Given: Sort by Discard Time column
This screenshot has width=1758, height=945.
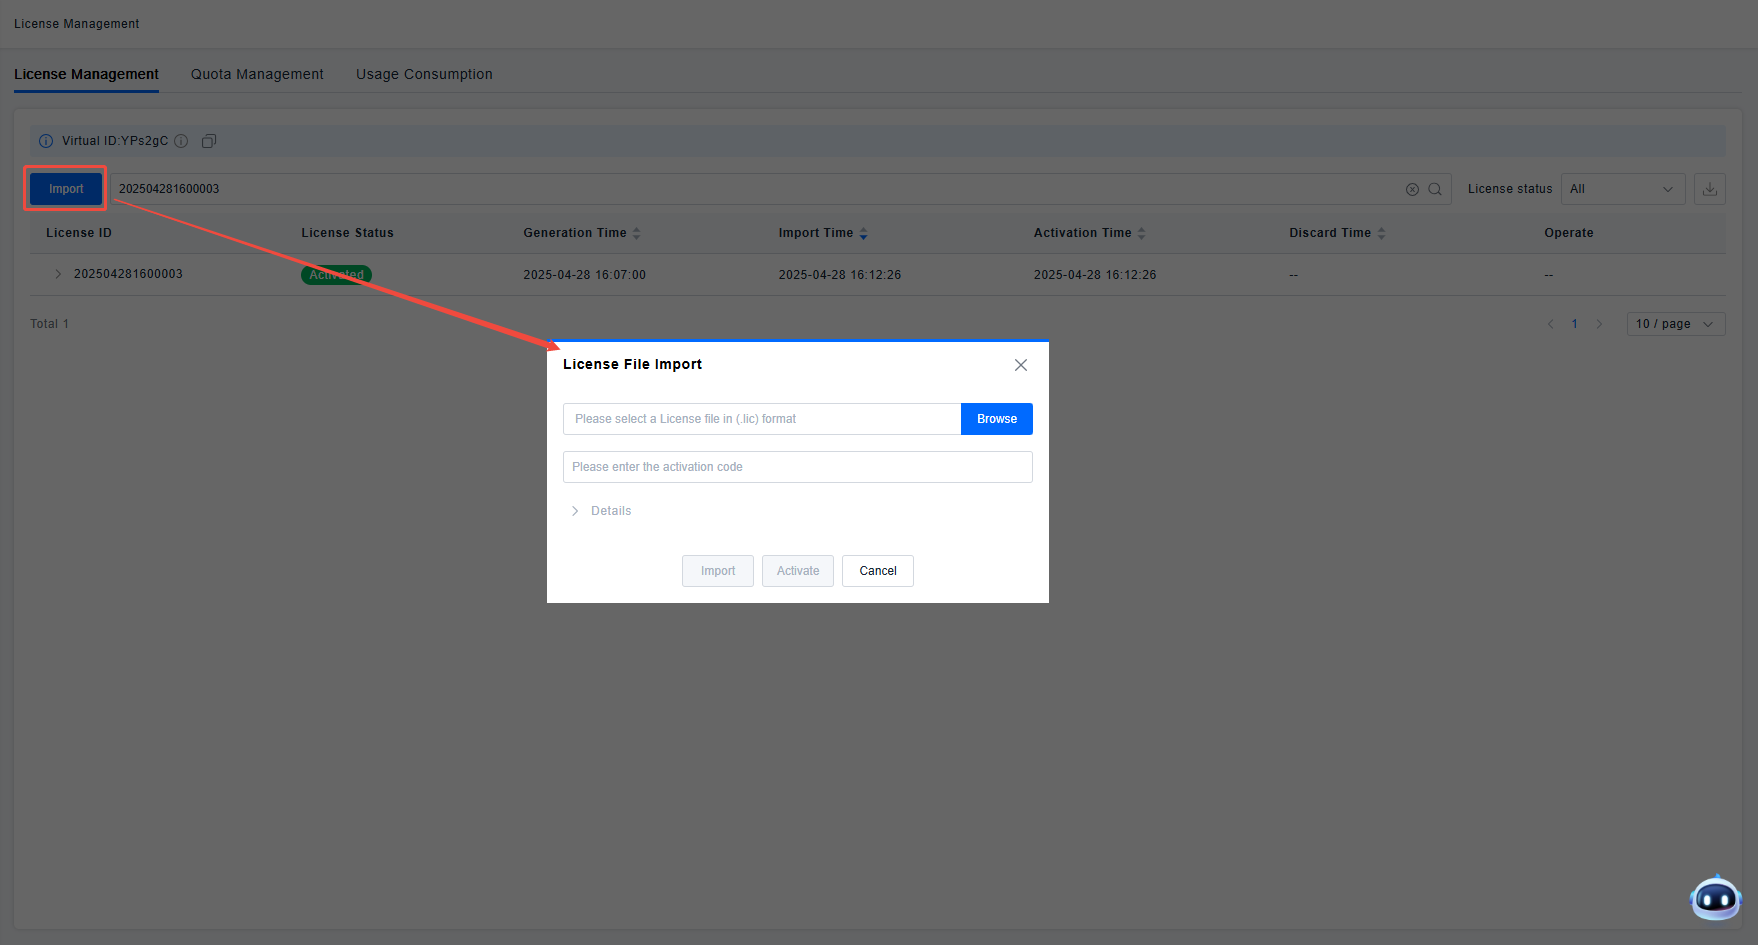Looking at the screenshot, I should (1381, 233).
